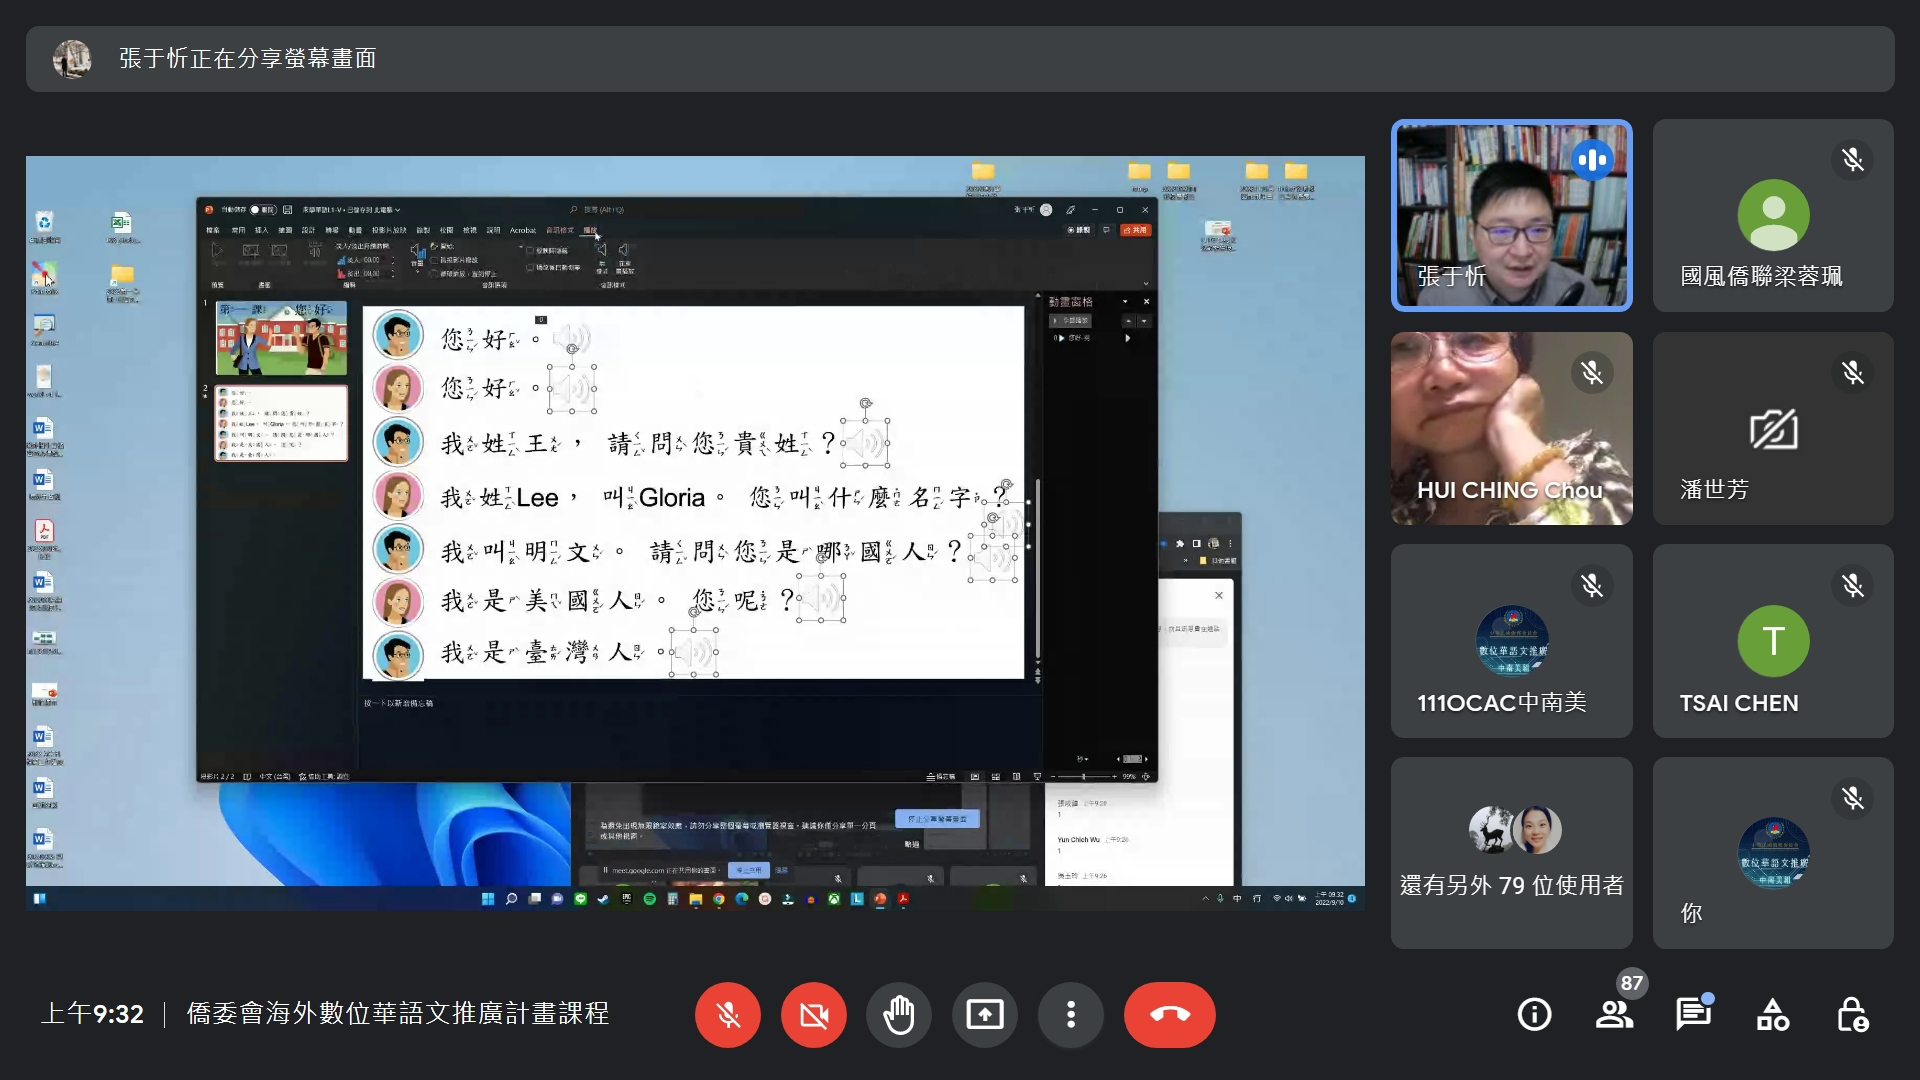This screenshot has height=1080, width=1920.
Task: Open meeting details with the info icon
Action: click(x=1536, y=1014)
